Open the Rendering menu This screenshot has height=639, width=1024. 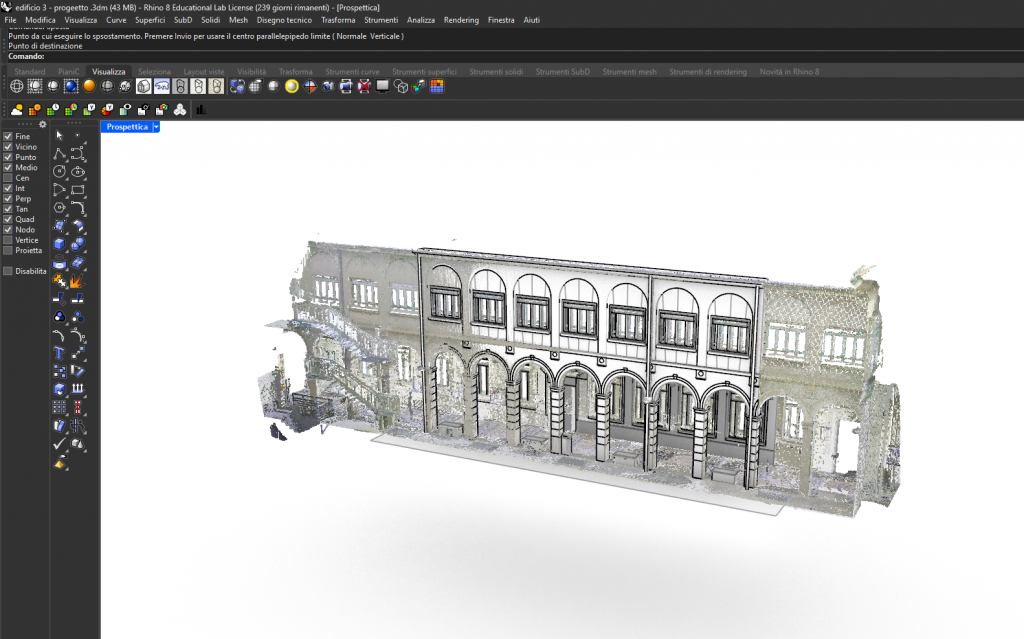coord(461,20)
